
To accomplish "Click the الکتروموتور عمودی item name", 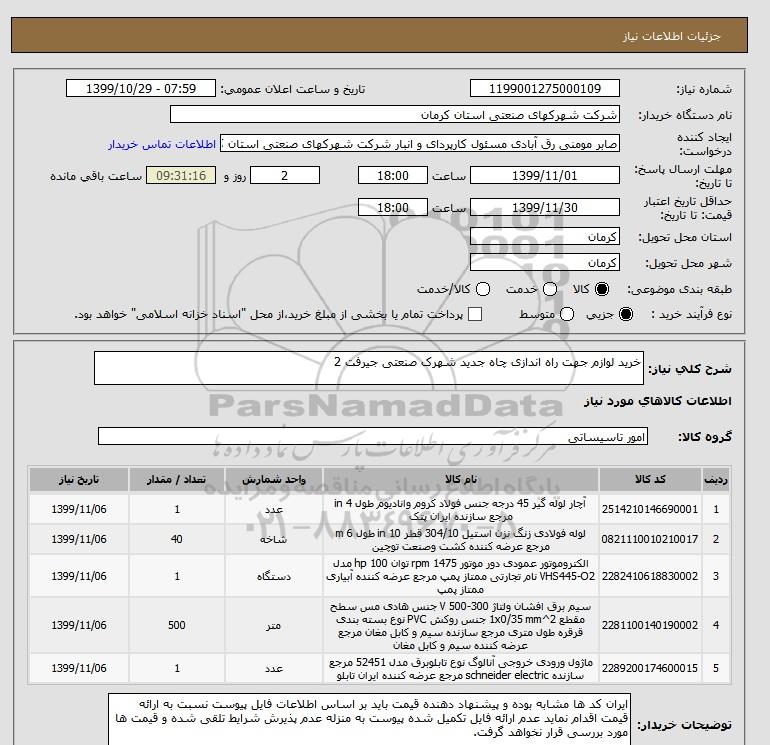I will pyautogui.click(x=461, y=576).
